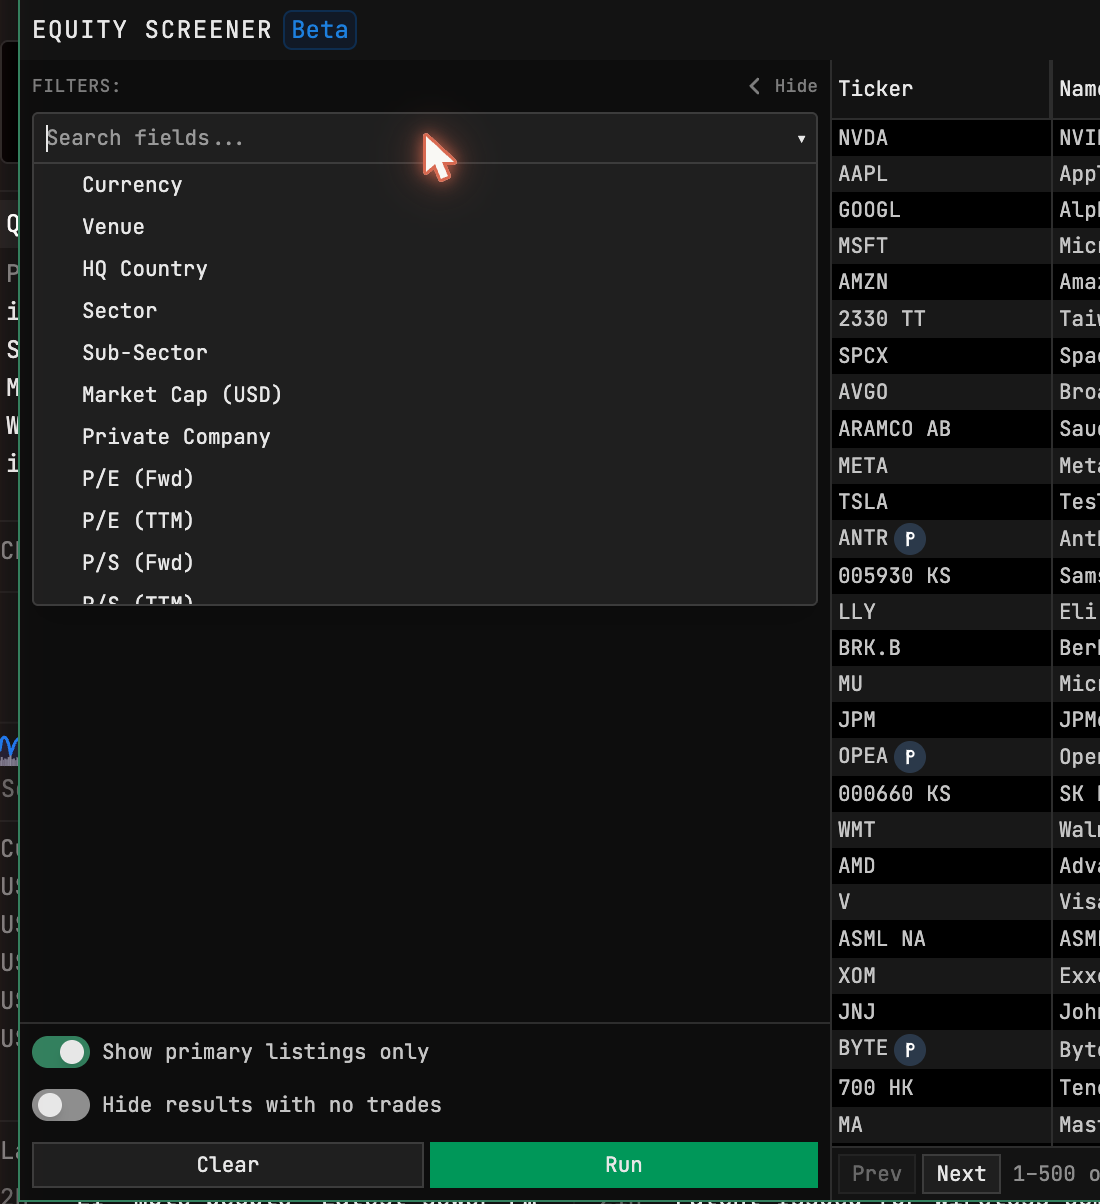Screen dimensions: 1100x1204
Task: Select the LLY ticker row
Action: [941, 612]
